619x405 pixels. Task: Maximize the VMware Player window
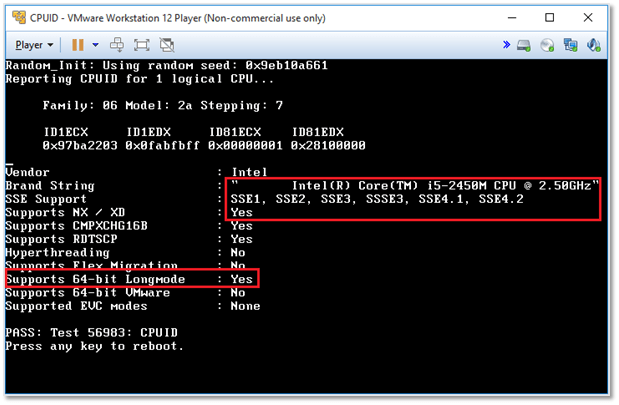pyautogui.click(x=550, y=18)
